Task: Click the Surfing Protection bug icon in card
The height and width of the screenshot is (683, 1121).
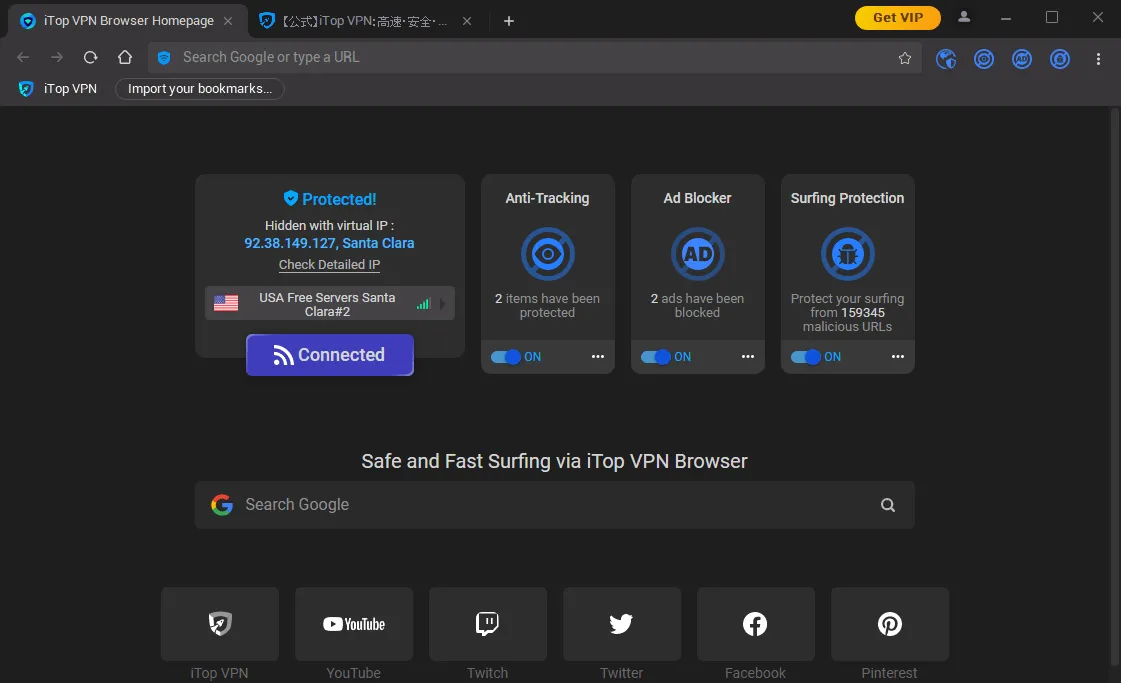Action: pos(847,254)
